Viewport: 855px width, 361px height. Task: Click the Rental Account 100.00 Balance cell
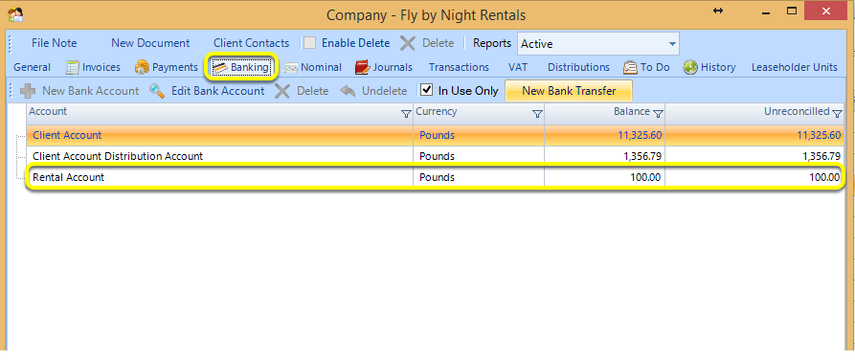pyautogui.click(x=605, y=177)
